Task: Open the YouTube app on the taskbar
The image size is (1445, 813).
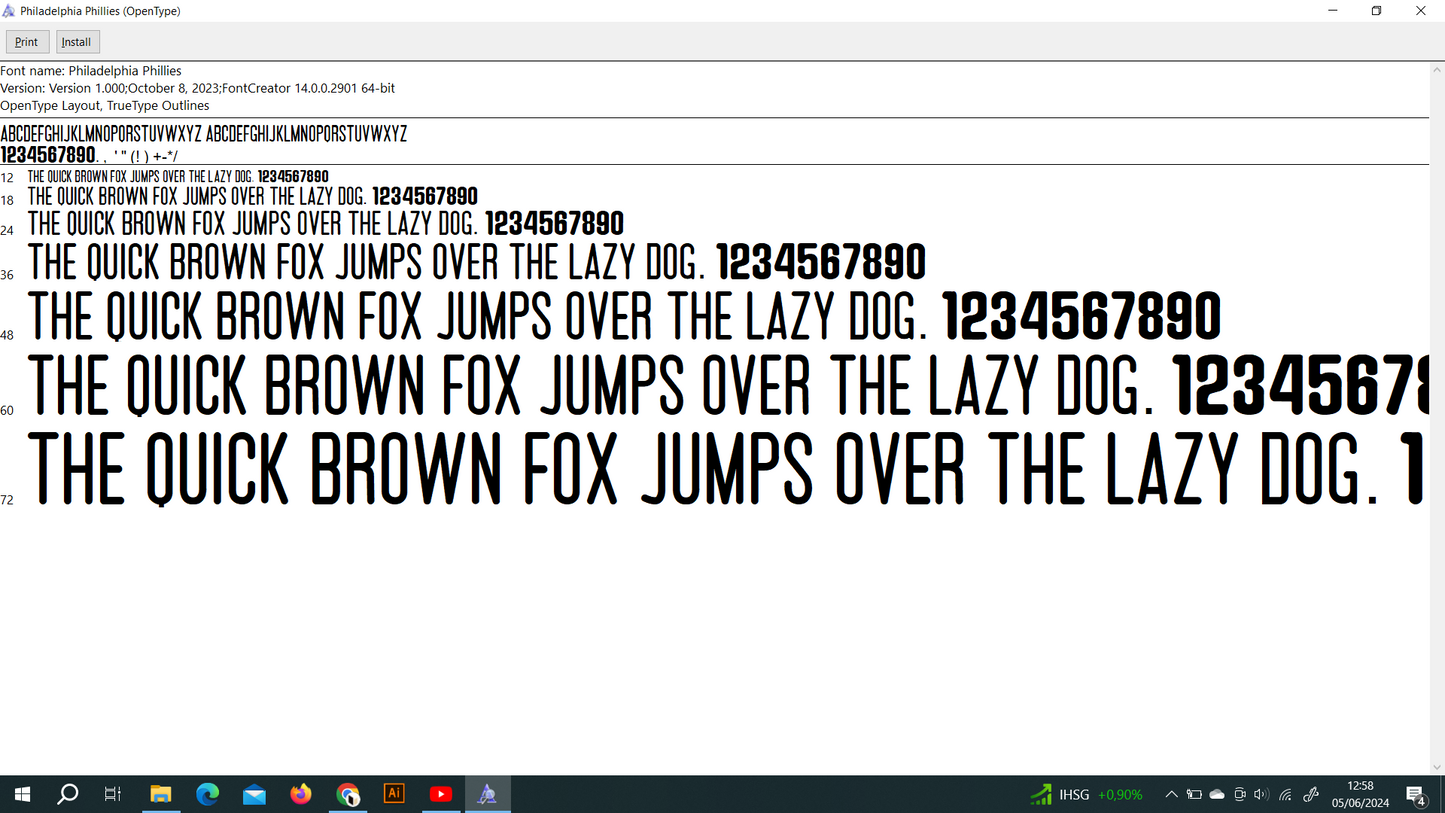Action: [x=440, y=794]
